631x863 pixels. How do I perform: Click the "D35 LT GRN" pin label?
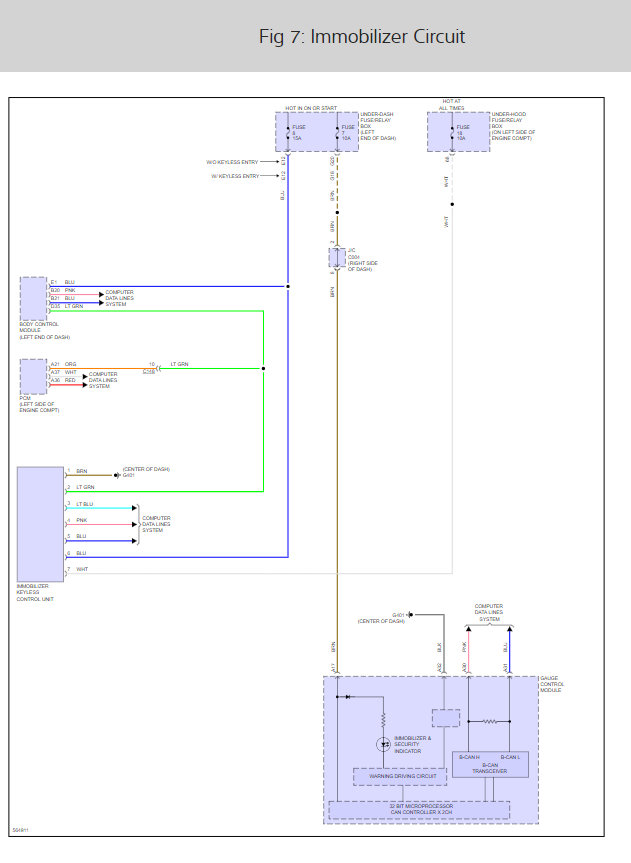(x=67, y=306)
